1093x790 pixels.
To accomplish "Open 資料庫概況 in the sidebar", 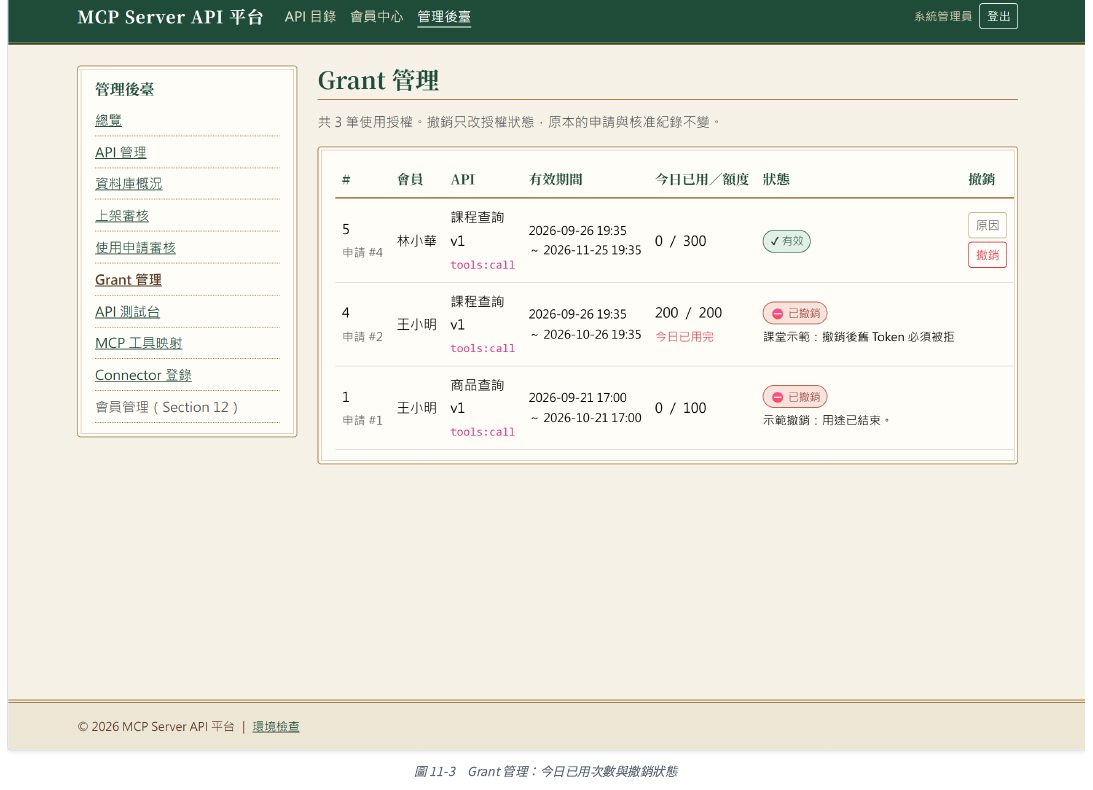I will tap(128, 183).
